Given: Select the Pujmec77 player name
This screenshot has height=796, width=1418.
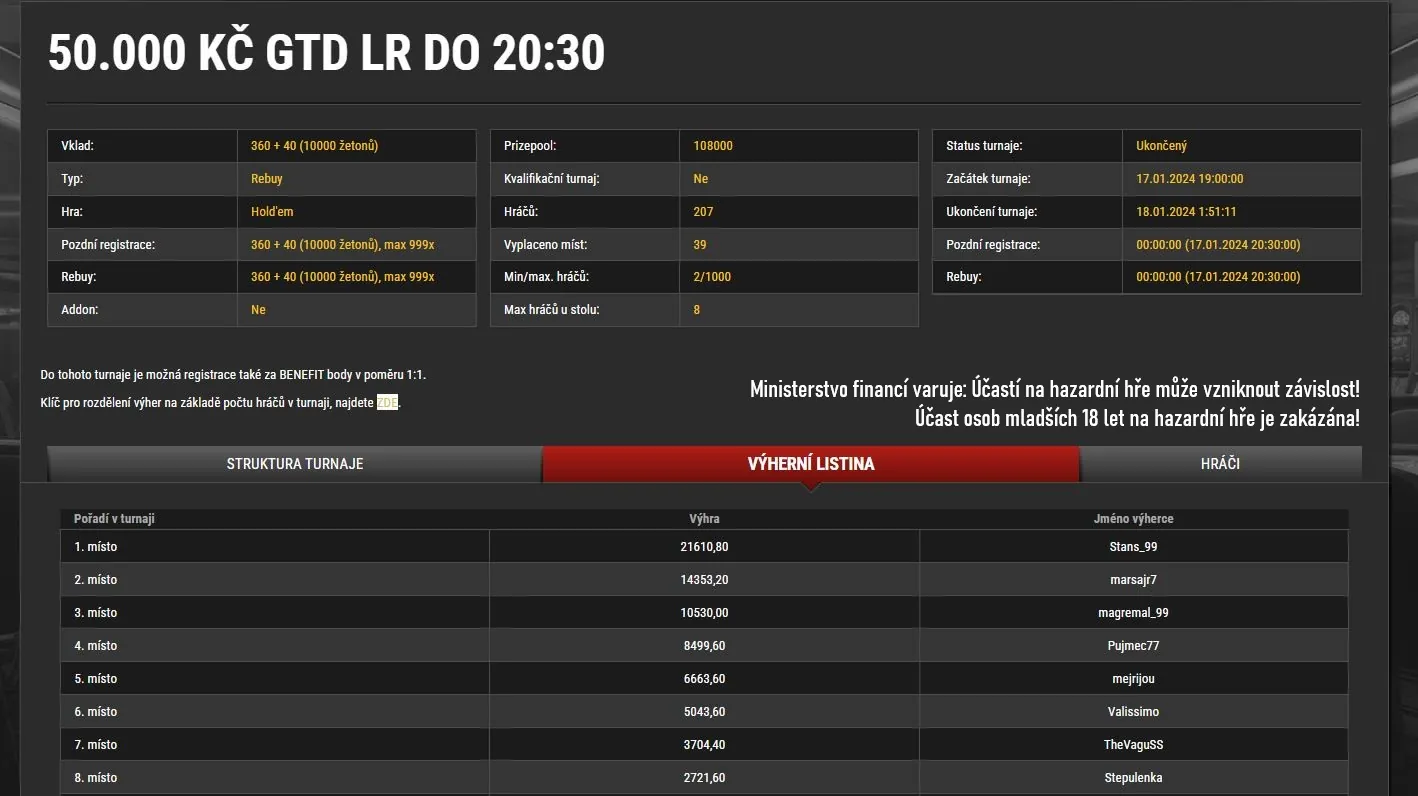Looking at the screenshot, I should coord(1133,646).
